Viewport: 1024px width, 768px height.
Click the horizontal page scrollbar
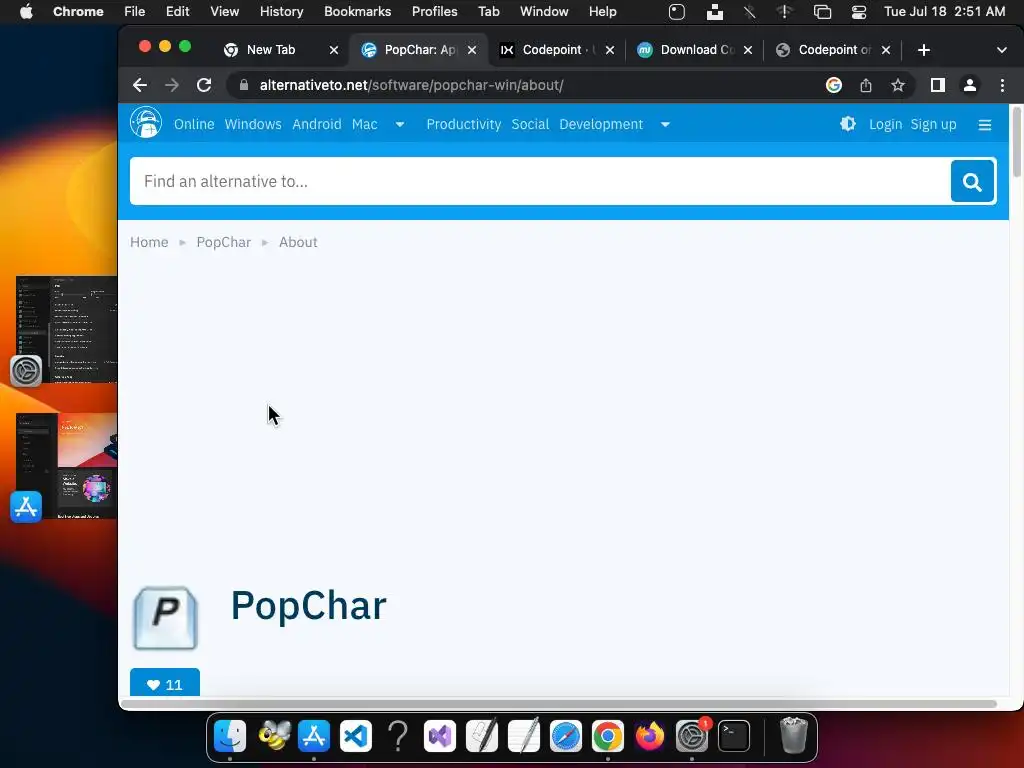coord(558,704)
